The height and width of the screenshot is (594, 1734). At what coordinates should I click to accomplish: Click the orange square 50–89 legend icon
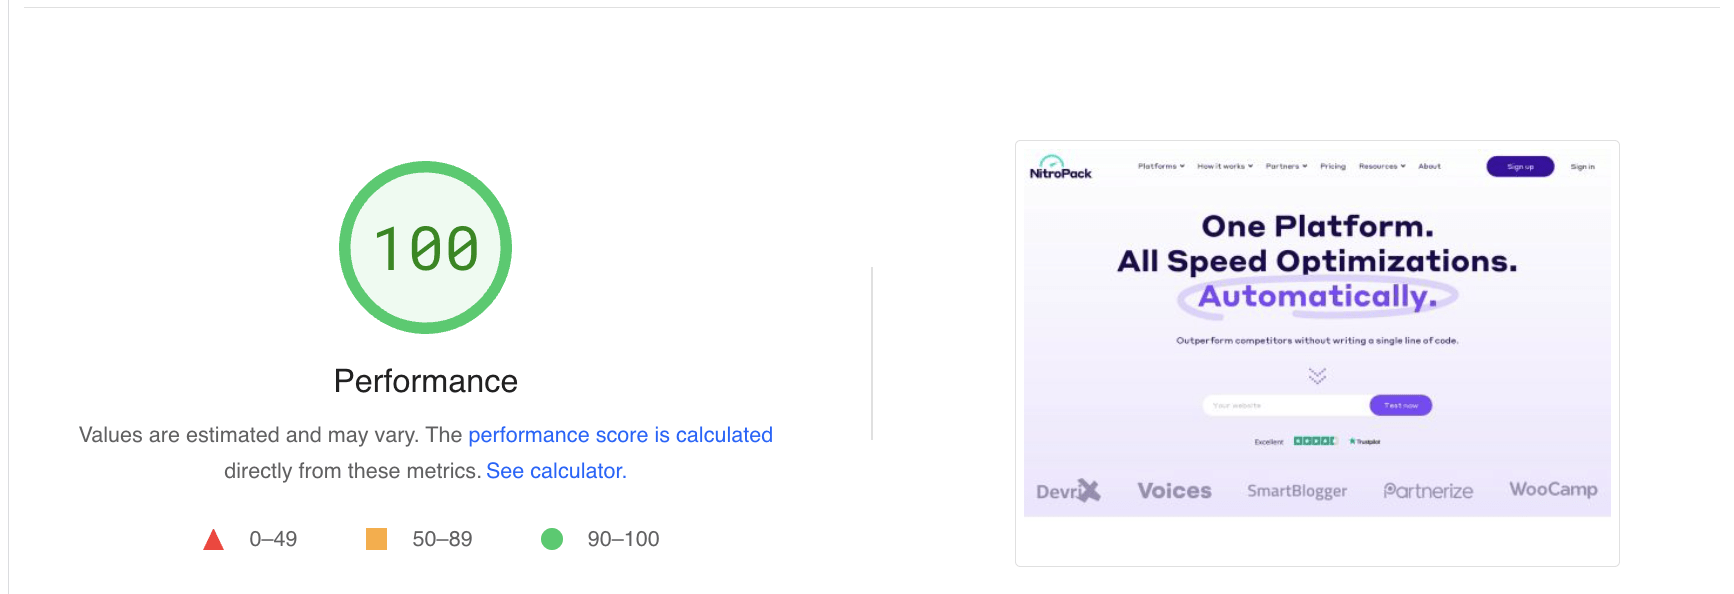click(376, 539)
